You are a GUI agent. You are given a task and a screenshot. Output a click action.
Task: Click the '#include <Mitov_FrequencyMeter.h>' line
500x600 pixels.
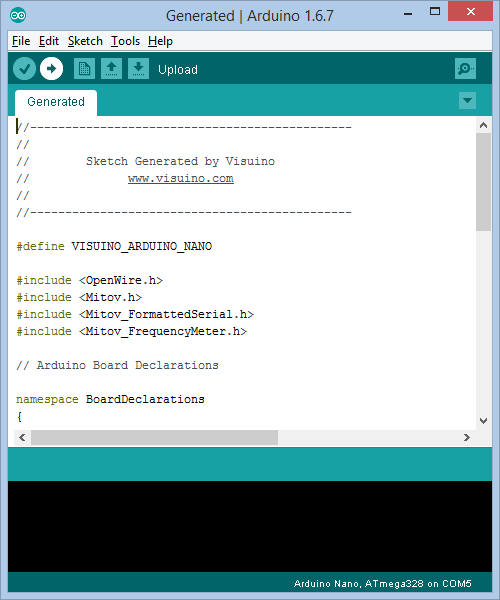pyautogui.click(x=132, y=331)
